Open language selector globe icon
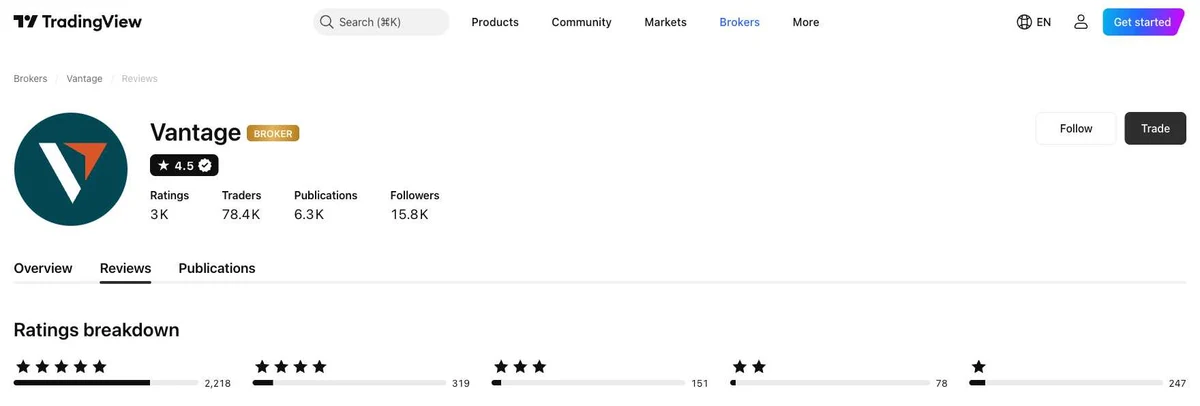The height and width of the screenshot is (406, 1200). click(x=1024, y=22)
